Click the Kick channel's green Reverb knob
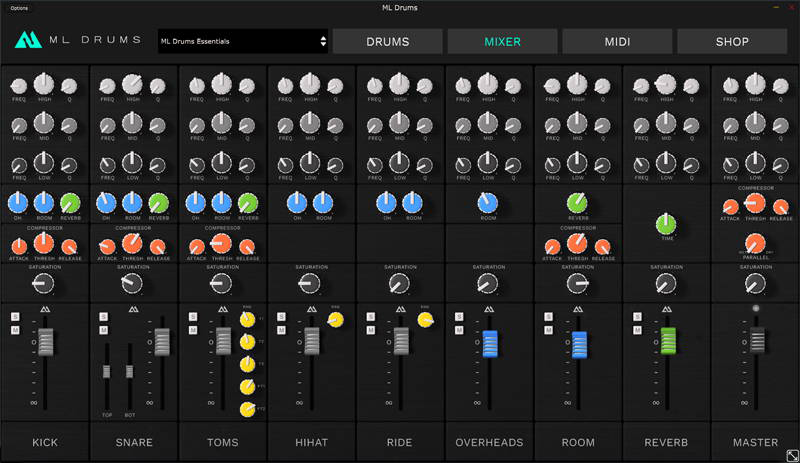800x463 pixels. coord(69,202)
